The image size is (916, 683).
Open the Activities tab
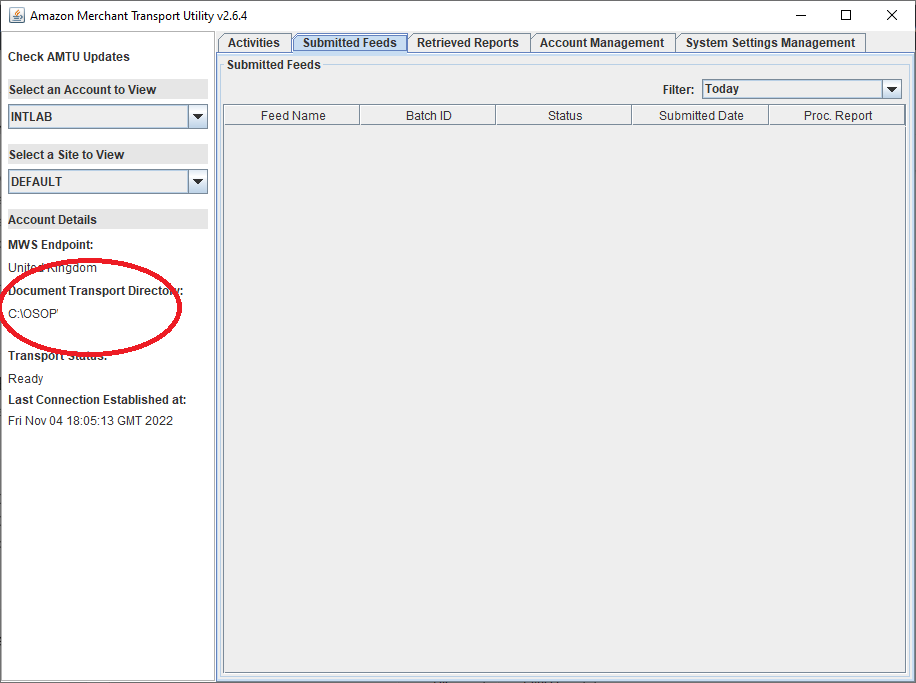254,43
